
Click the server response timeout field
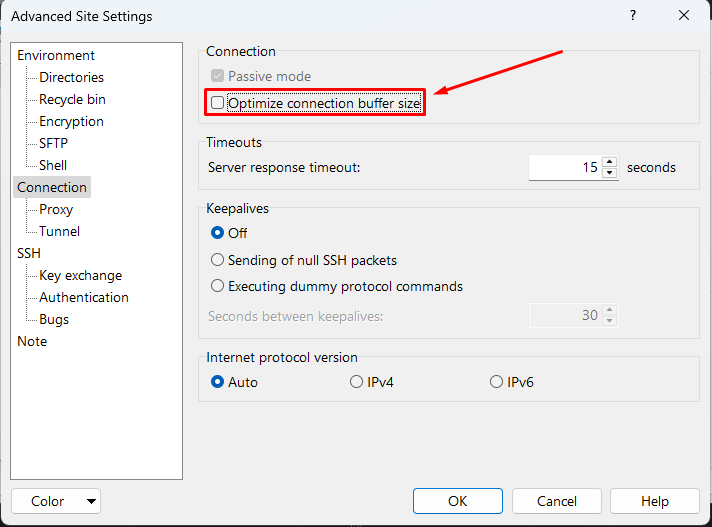(x=564, y=168)
